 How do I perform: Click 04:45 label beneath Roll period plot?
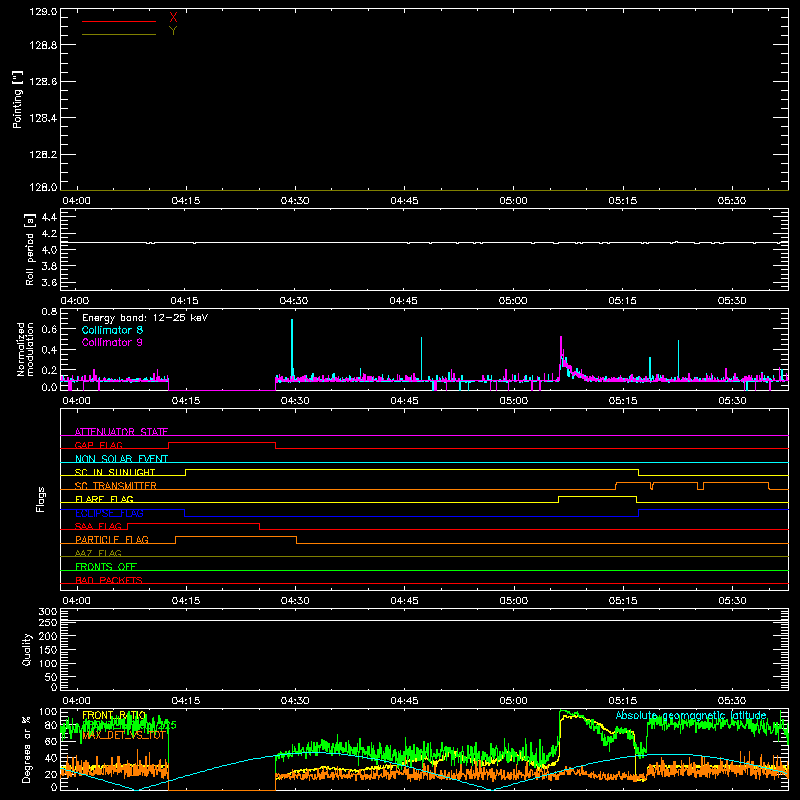[404, 301]
